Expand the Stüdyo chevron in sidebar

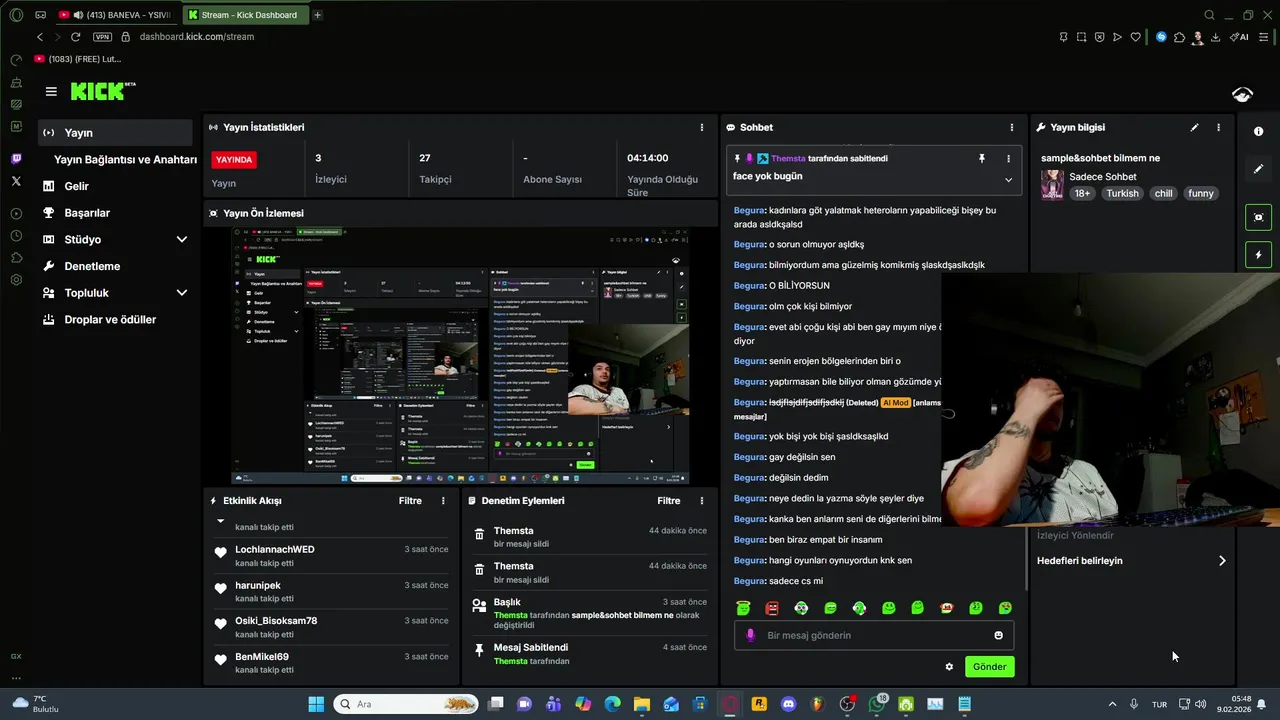(x=181, y=240)
